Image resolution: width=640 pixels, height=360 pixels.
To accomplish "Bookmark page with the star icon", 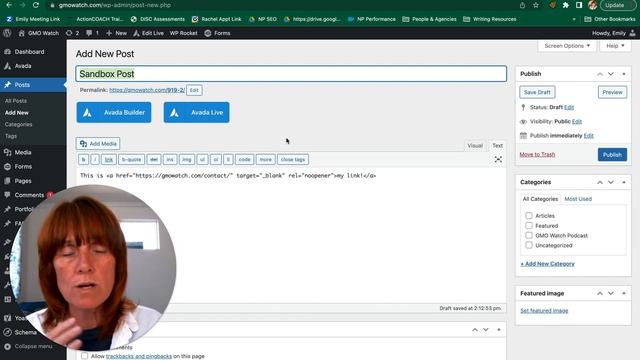I will pos(536,5).
